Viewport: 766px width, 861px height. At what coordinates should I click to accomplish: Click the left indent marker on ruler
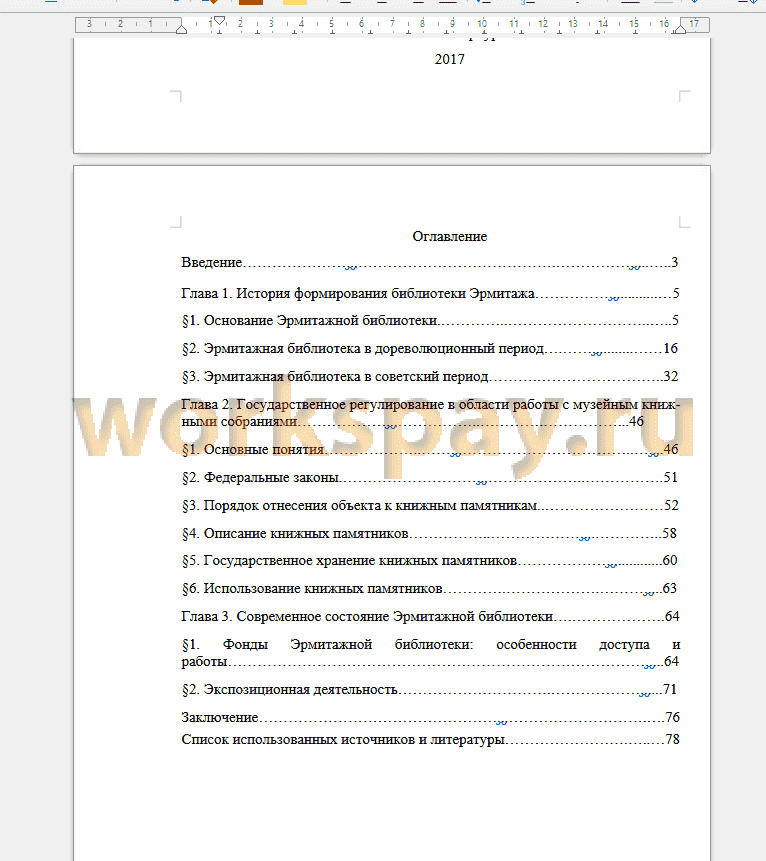tap(181, 30)
